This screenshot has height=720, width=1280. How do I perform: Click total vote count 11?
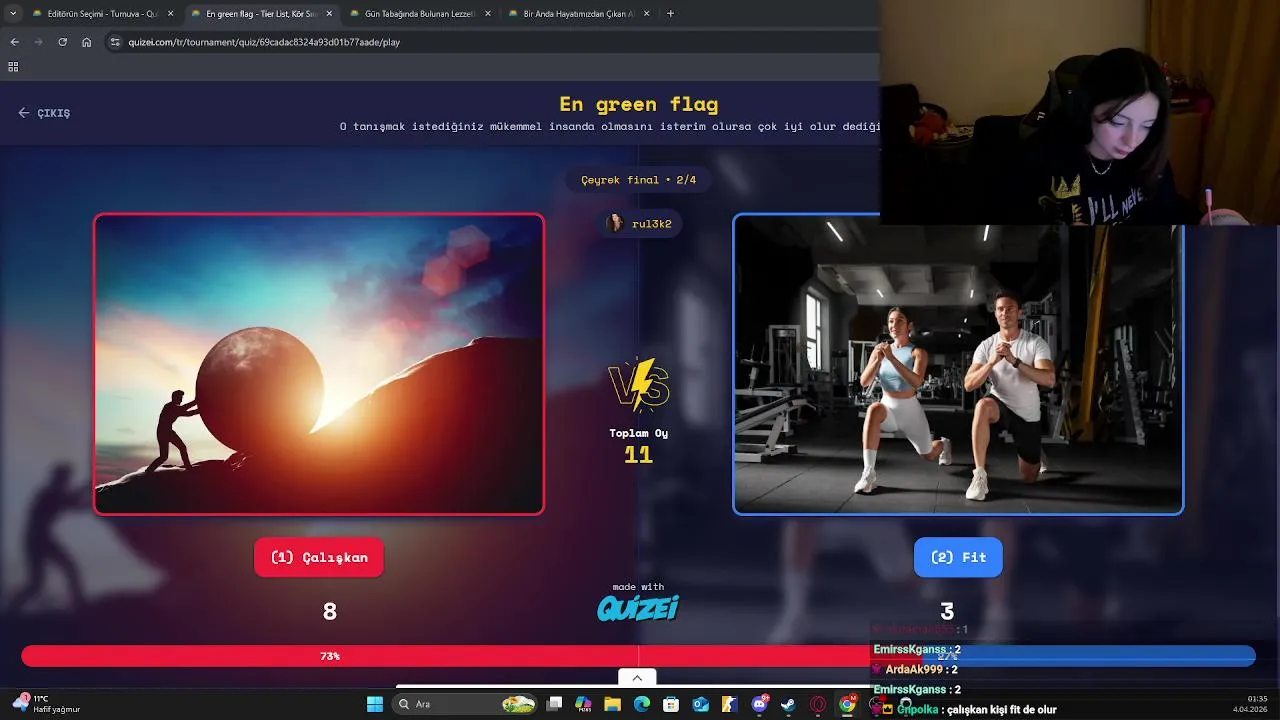(638, 455)
